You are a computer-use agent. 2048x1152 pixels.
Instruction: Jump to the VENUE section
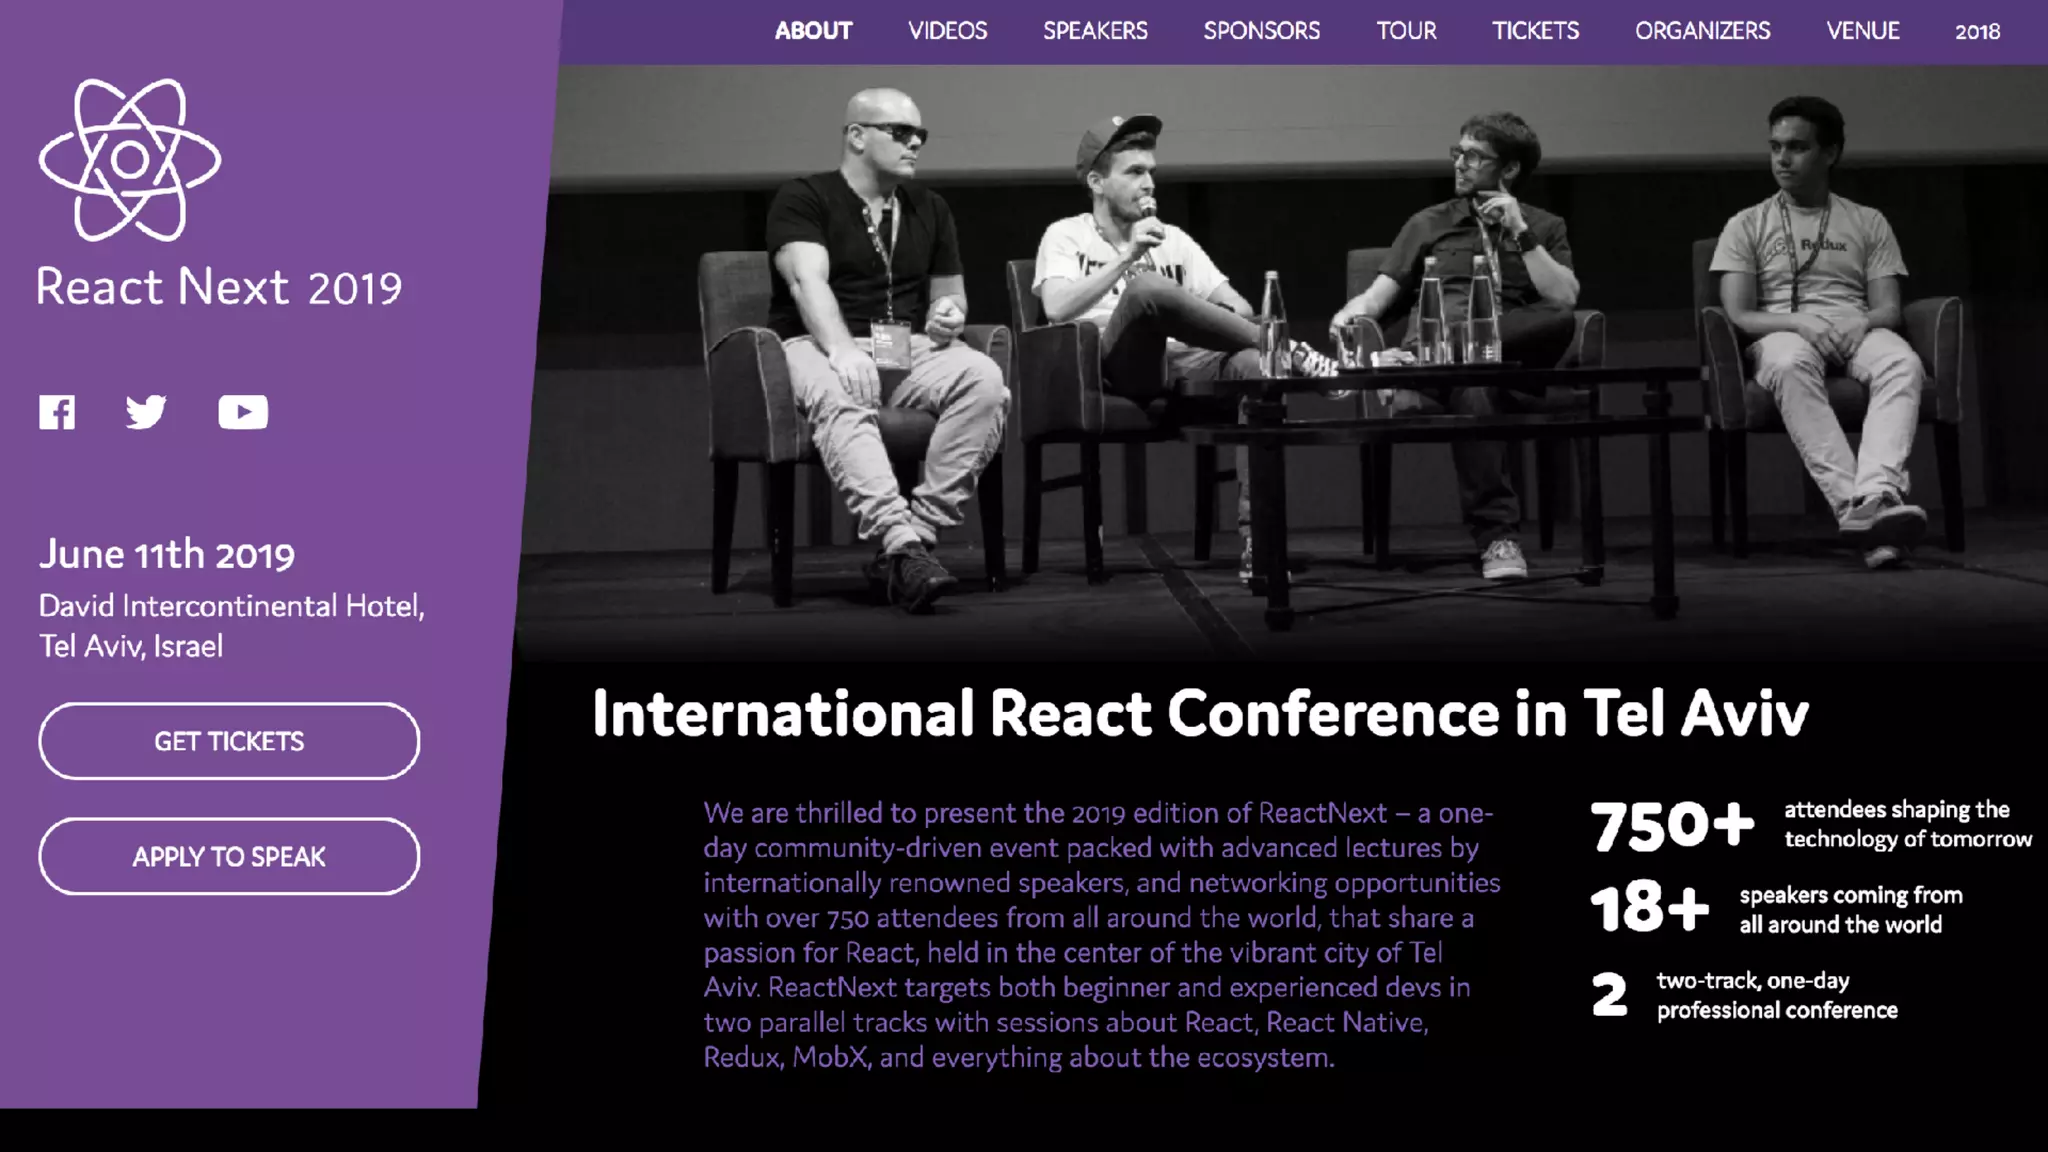(1862, 31)
